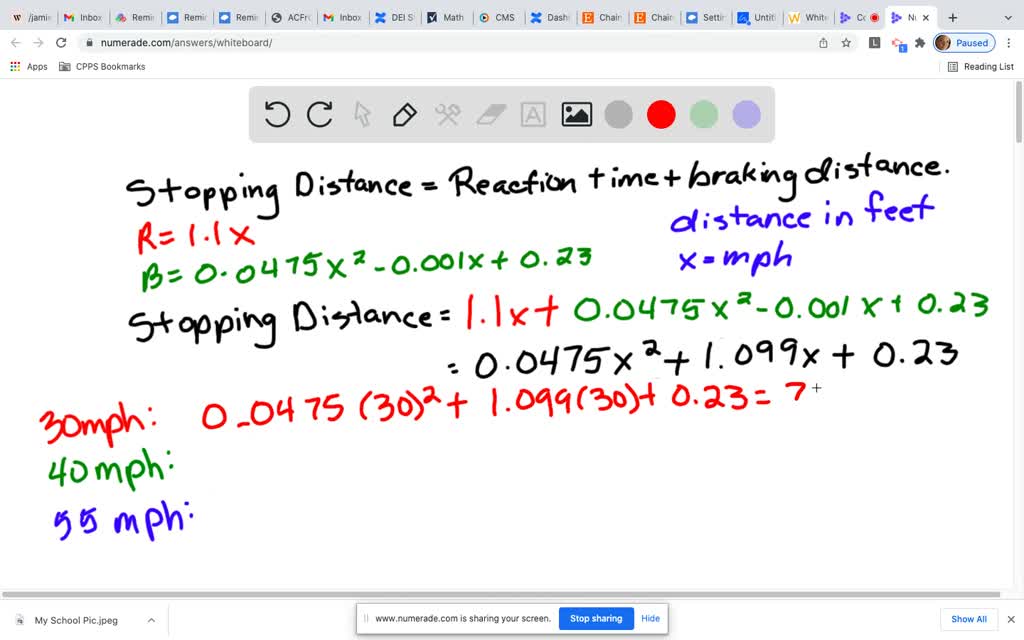Choose the green color circle
Image resolution: width=1024 pixels, height=640 pixels.
pos(704,115)
